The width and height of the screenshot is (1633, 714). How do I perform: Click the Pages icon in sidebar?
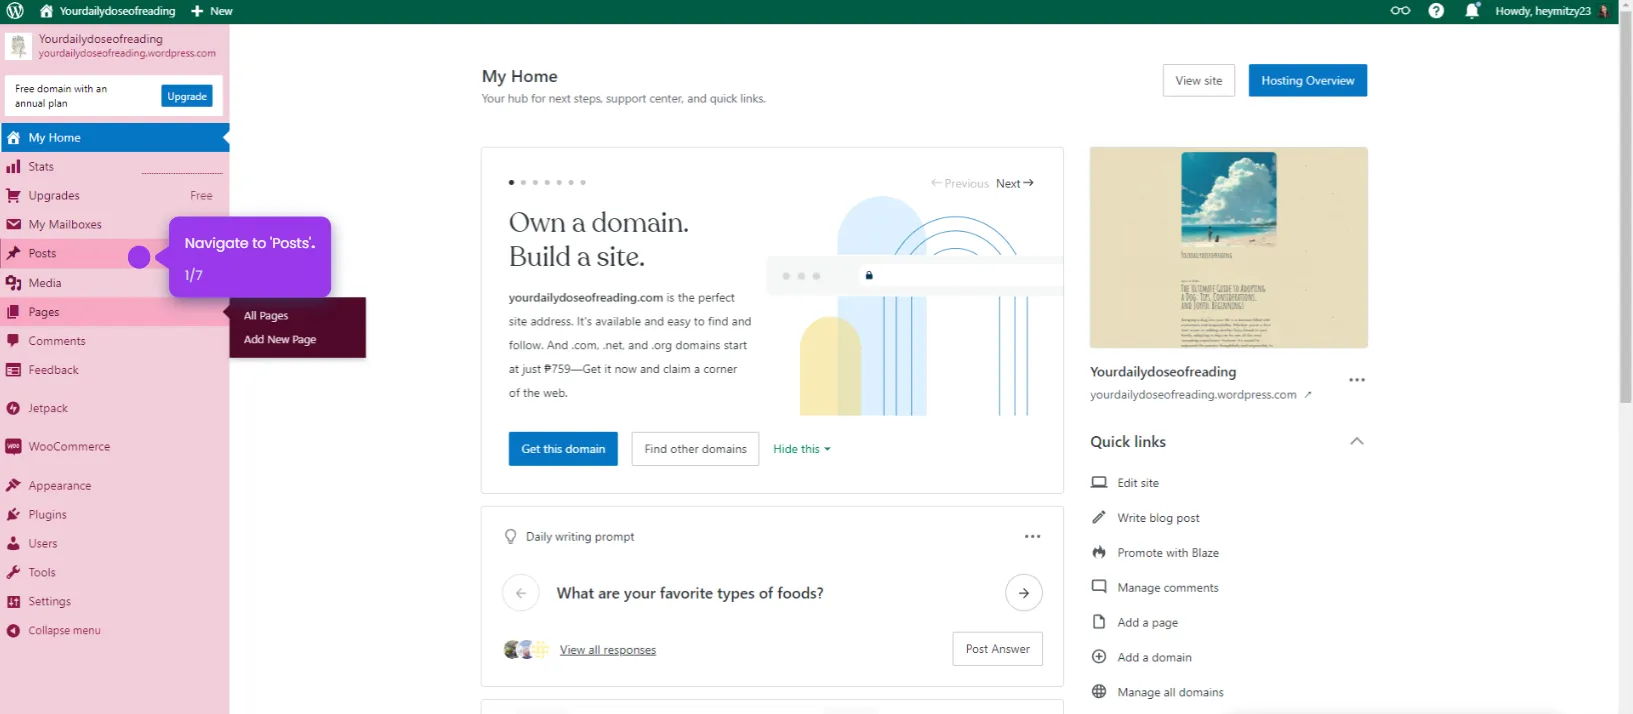pos(13,312)
